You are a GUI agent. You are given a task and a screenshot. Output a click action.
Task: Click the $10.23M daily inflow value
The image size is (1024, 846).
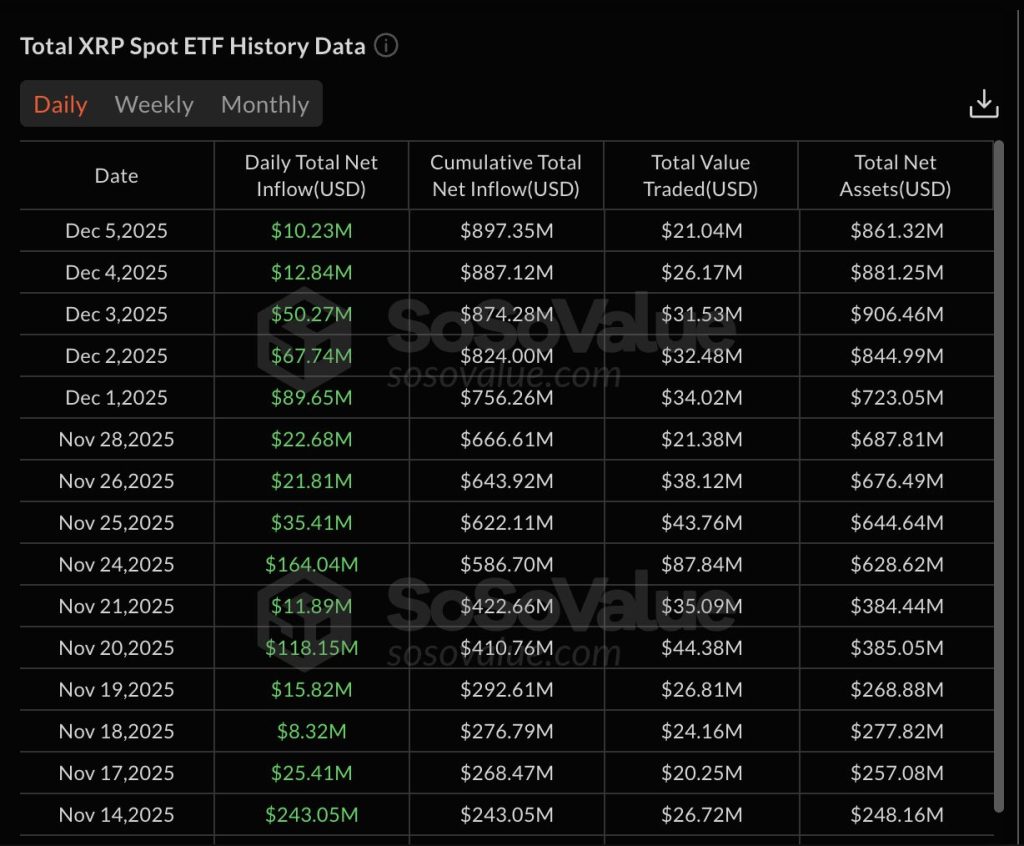[311, 230]
